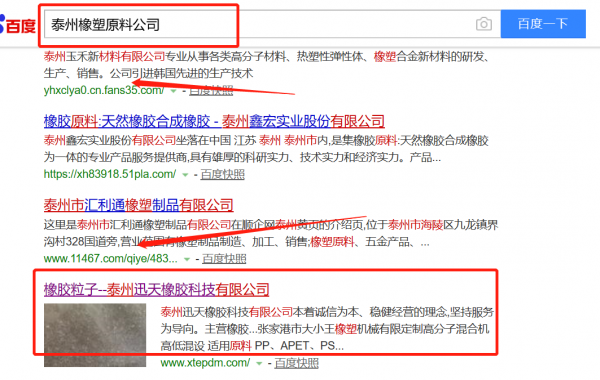Click the green URL www.xtepdm.com/
Image resolution: width=600 pixels, height=380 pixels.
point(205,363)
